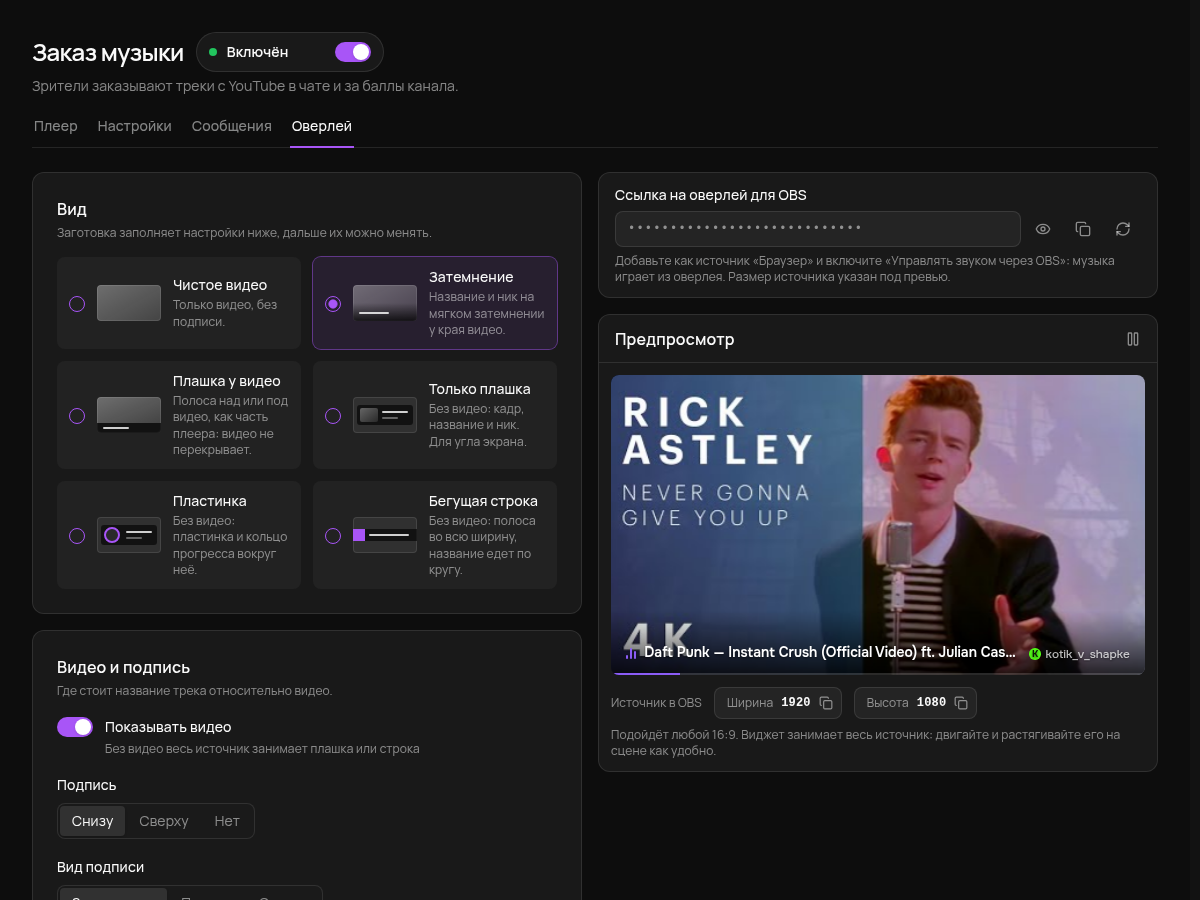Select the Чистое видео radio button
Image resolution: width=1200 pixels, height=900 pixels.
point(77,304)
